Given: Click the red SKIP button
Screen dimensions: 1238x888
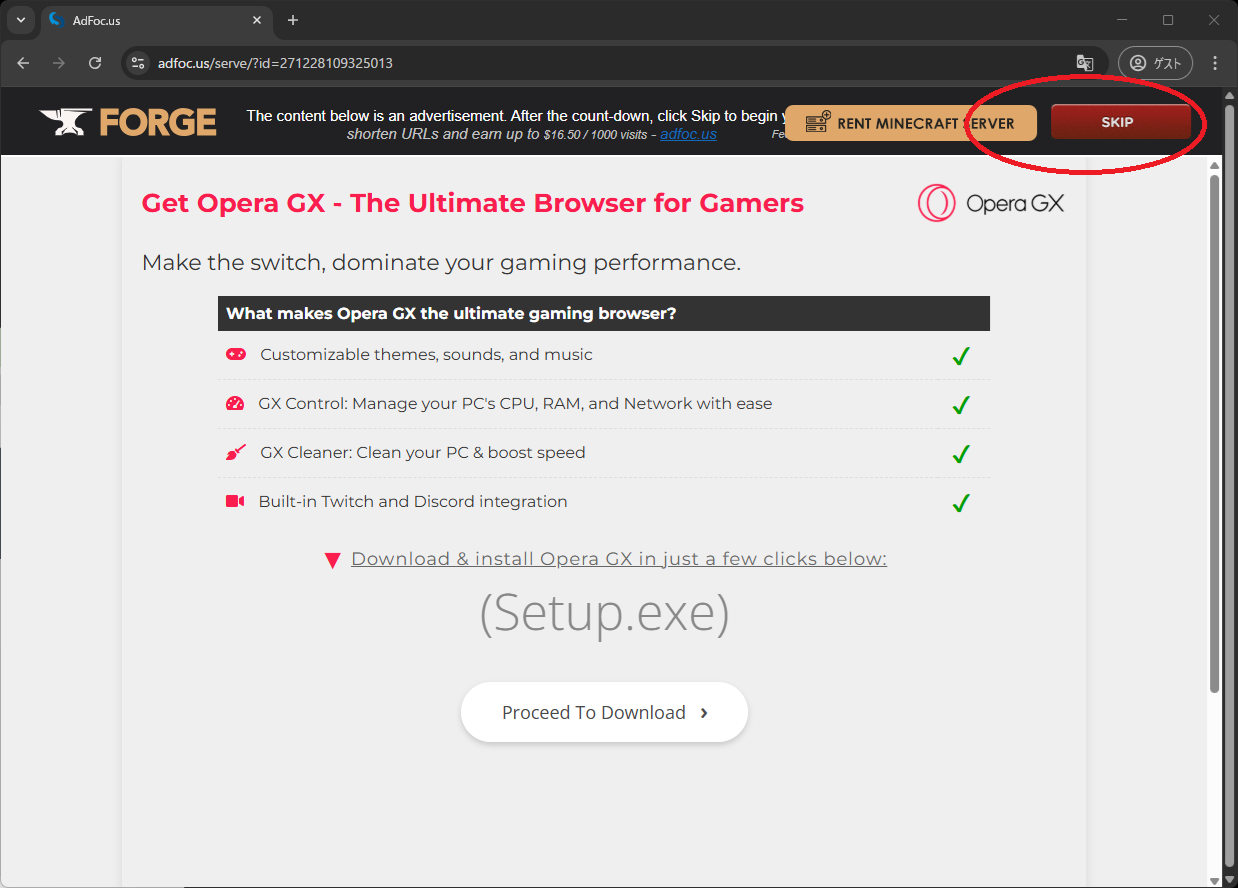Looking at the screenshot, I should pos(1120,122).
